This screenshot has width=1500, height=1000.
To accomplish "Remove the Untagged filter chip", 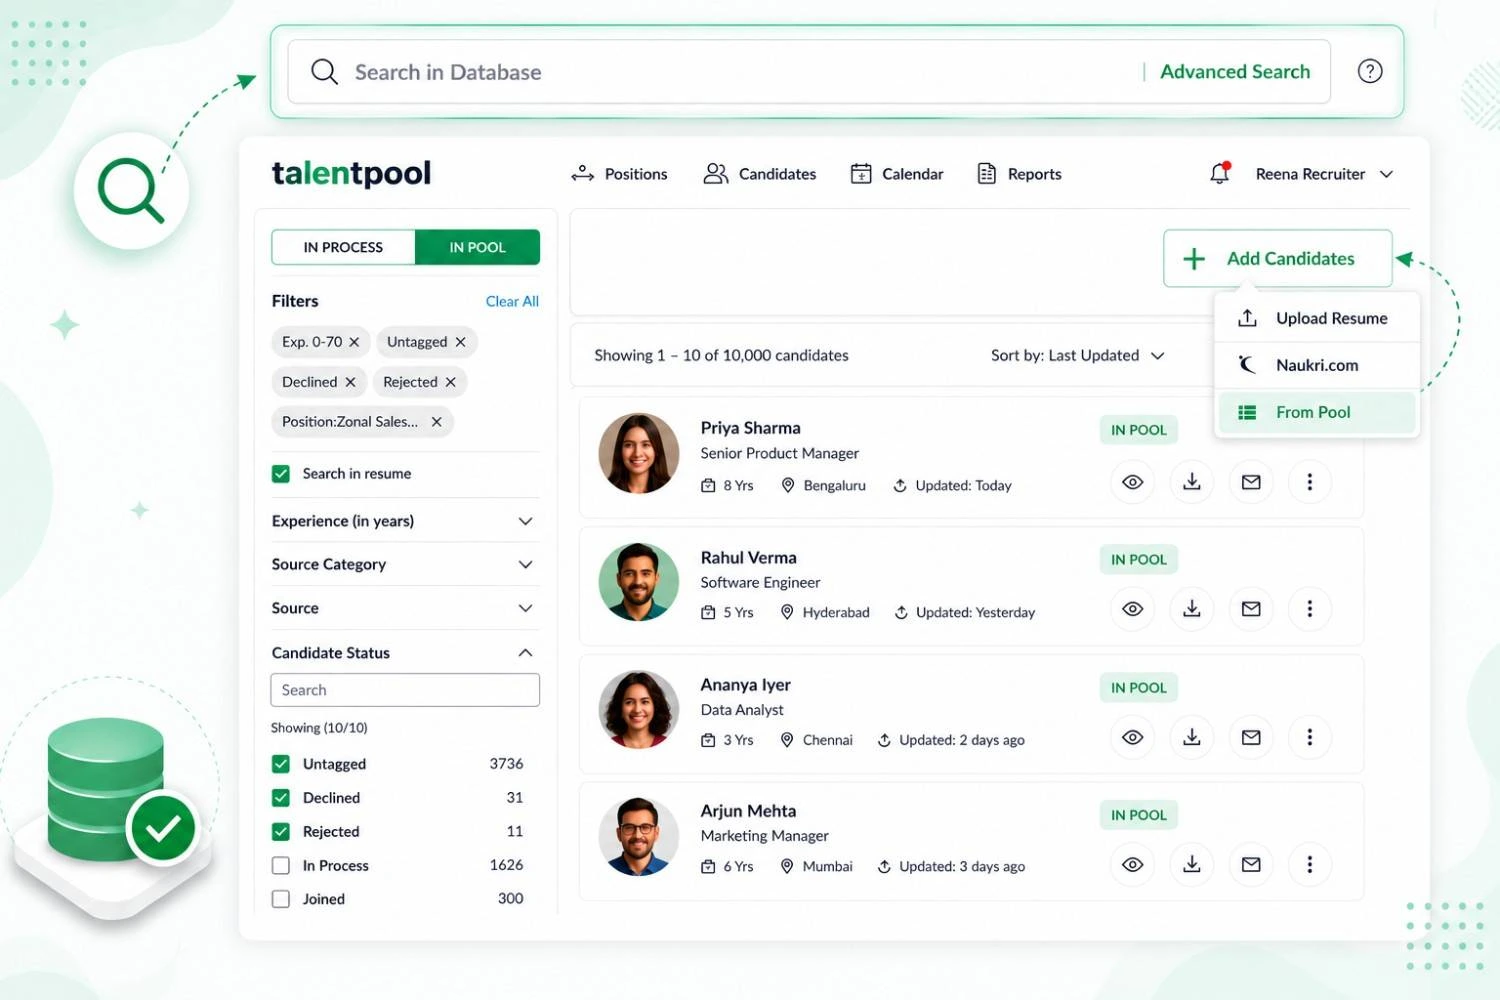I will 460,342.
